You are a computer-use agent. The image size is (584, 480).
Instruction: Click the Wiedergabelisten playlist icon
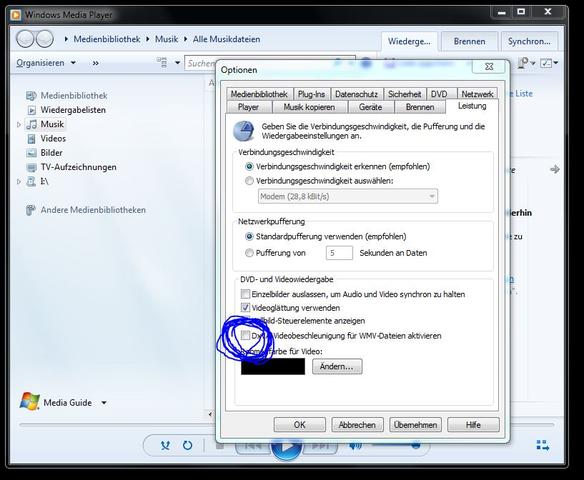[32, 110]
